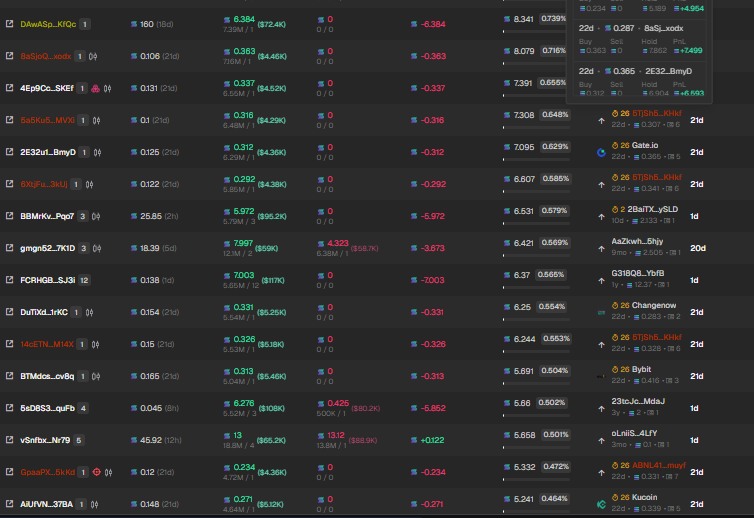
Task: Click candlestick chart icon beside 6XtjFu...3kUj
Action: (89, 184)
